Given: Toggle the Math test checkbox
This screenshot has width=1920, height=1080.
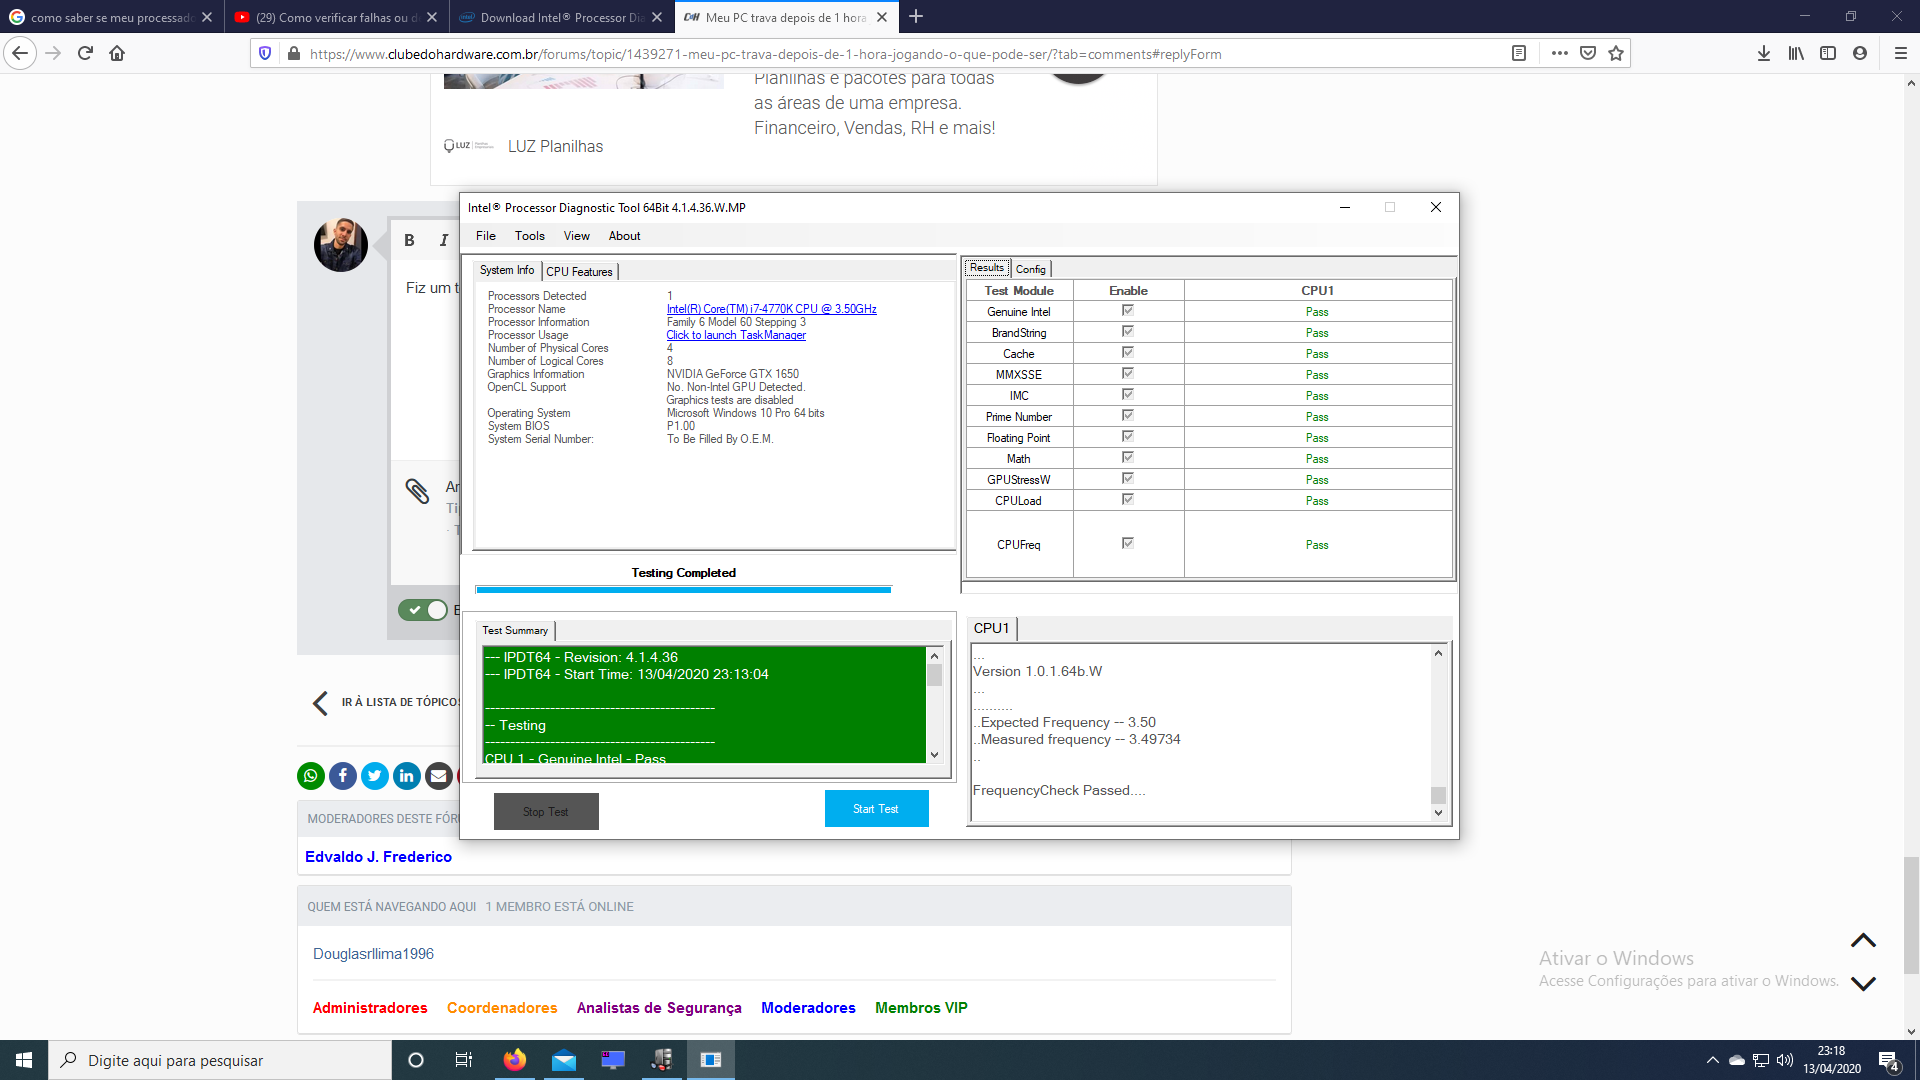Looking at the screenshot, I should point(1128,458).
